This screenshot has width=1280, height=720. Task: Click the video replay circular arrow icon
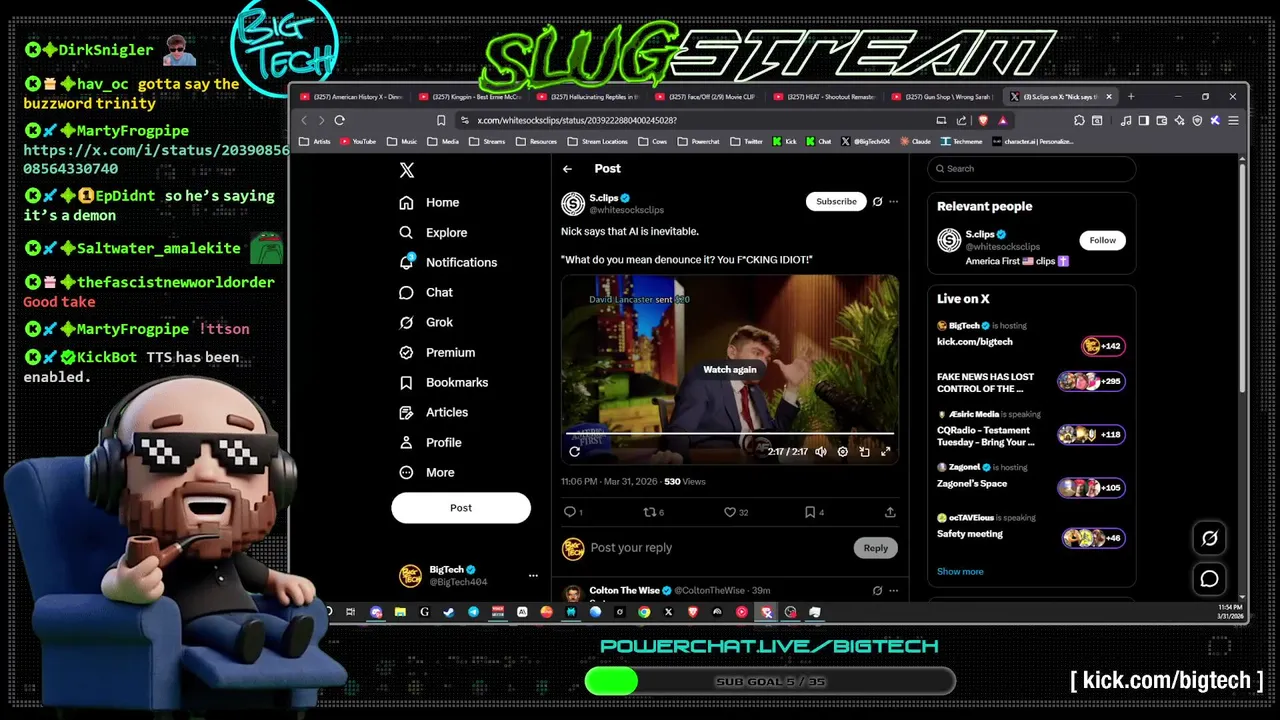[x=574, y=451]
